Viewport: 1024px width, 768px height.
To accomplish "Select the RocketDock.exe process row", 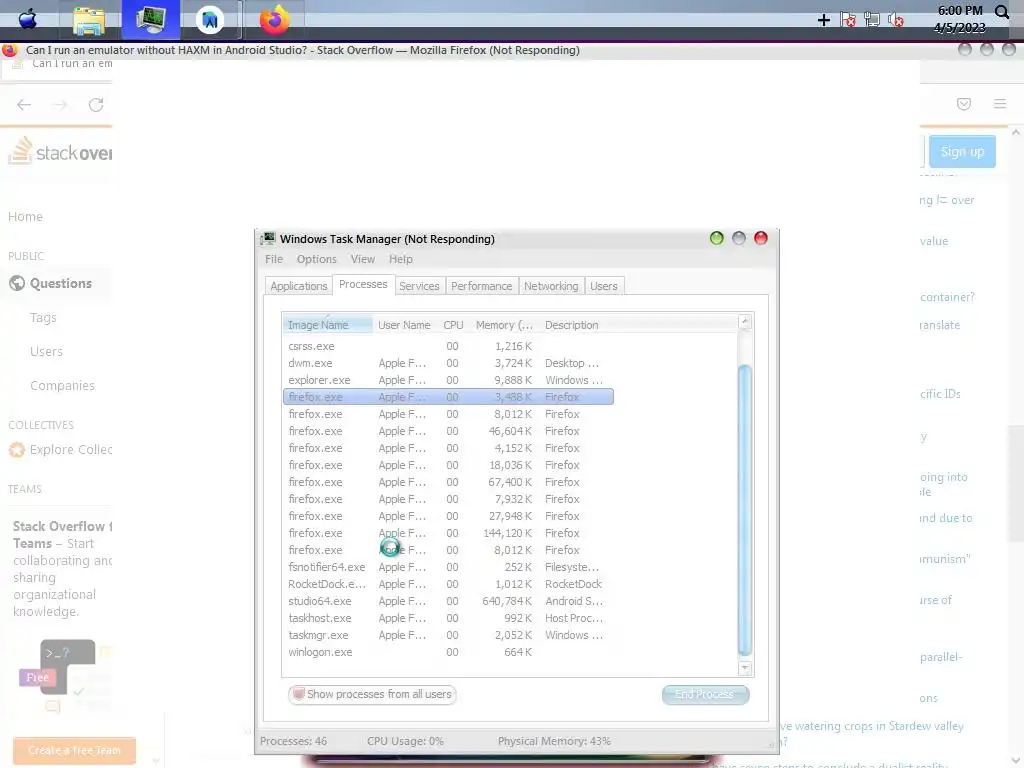I will (x=448, y=584).
